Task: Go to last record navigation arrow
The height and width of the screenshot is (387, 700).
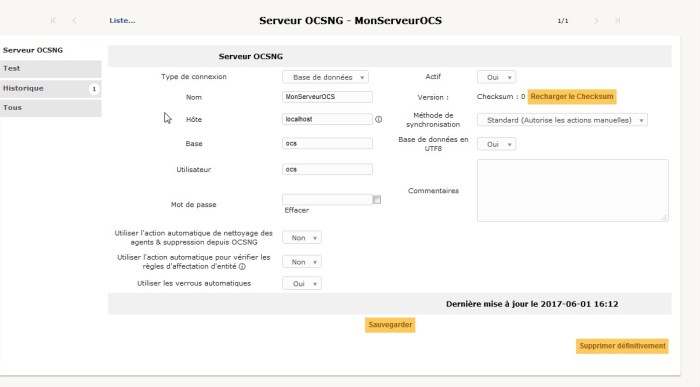Action: click(617, 21)
